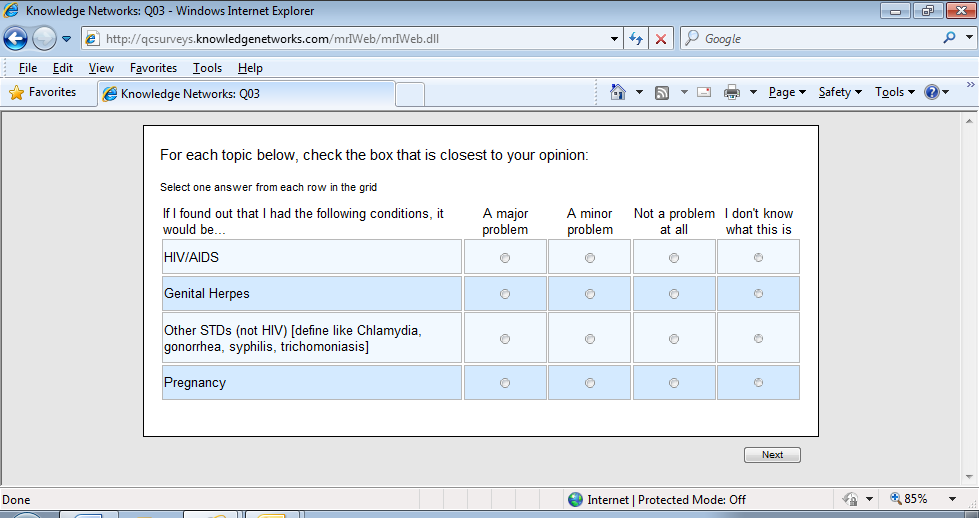Image resolution: width=979 pixels, height=518 pixels.
Task: Select Not a problem for Genital Herpes
Action: [674, 294]
